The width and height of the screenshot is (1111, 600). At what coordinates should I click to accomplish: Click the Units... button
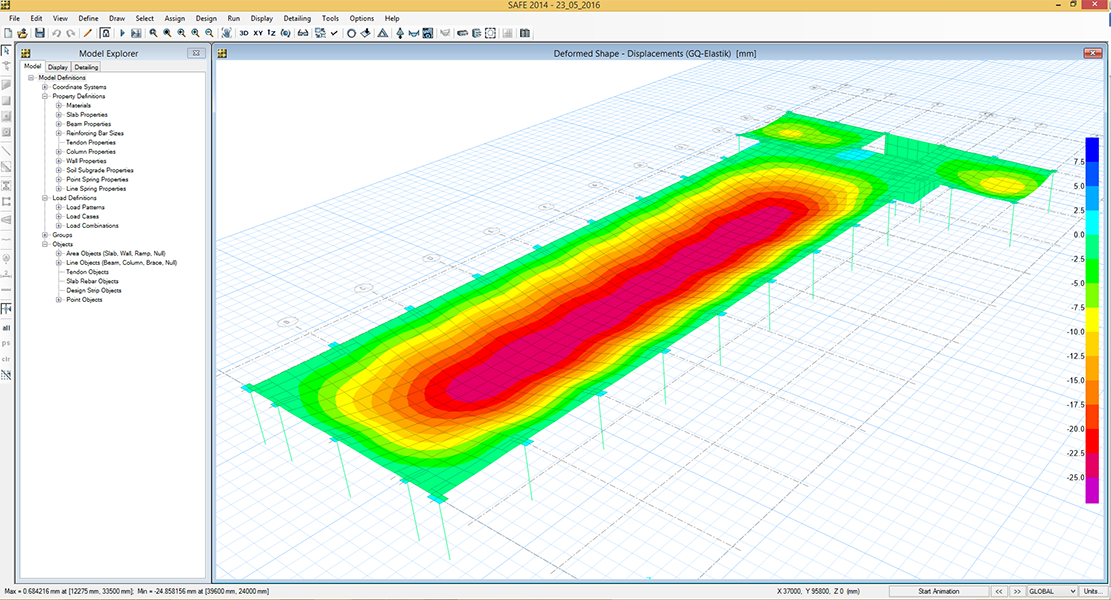[1094, 592]
